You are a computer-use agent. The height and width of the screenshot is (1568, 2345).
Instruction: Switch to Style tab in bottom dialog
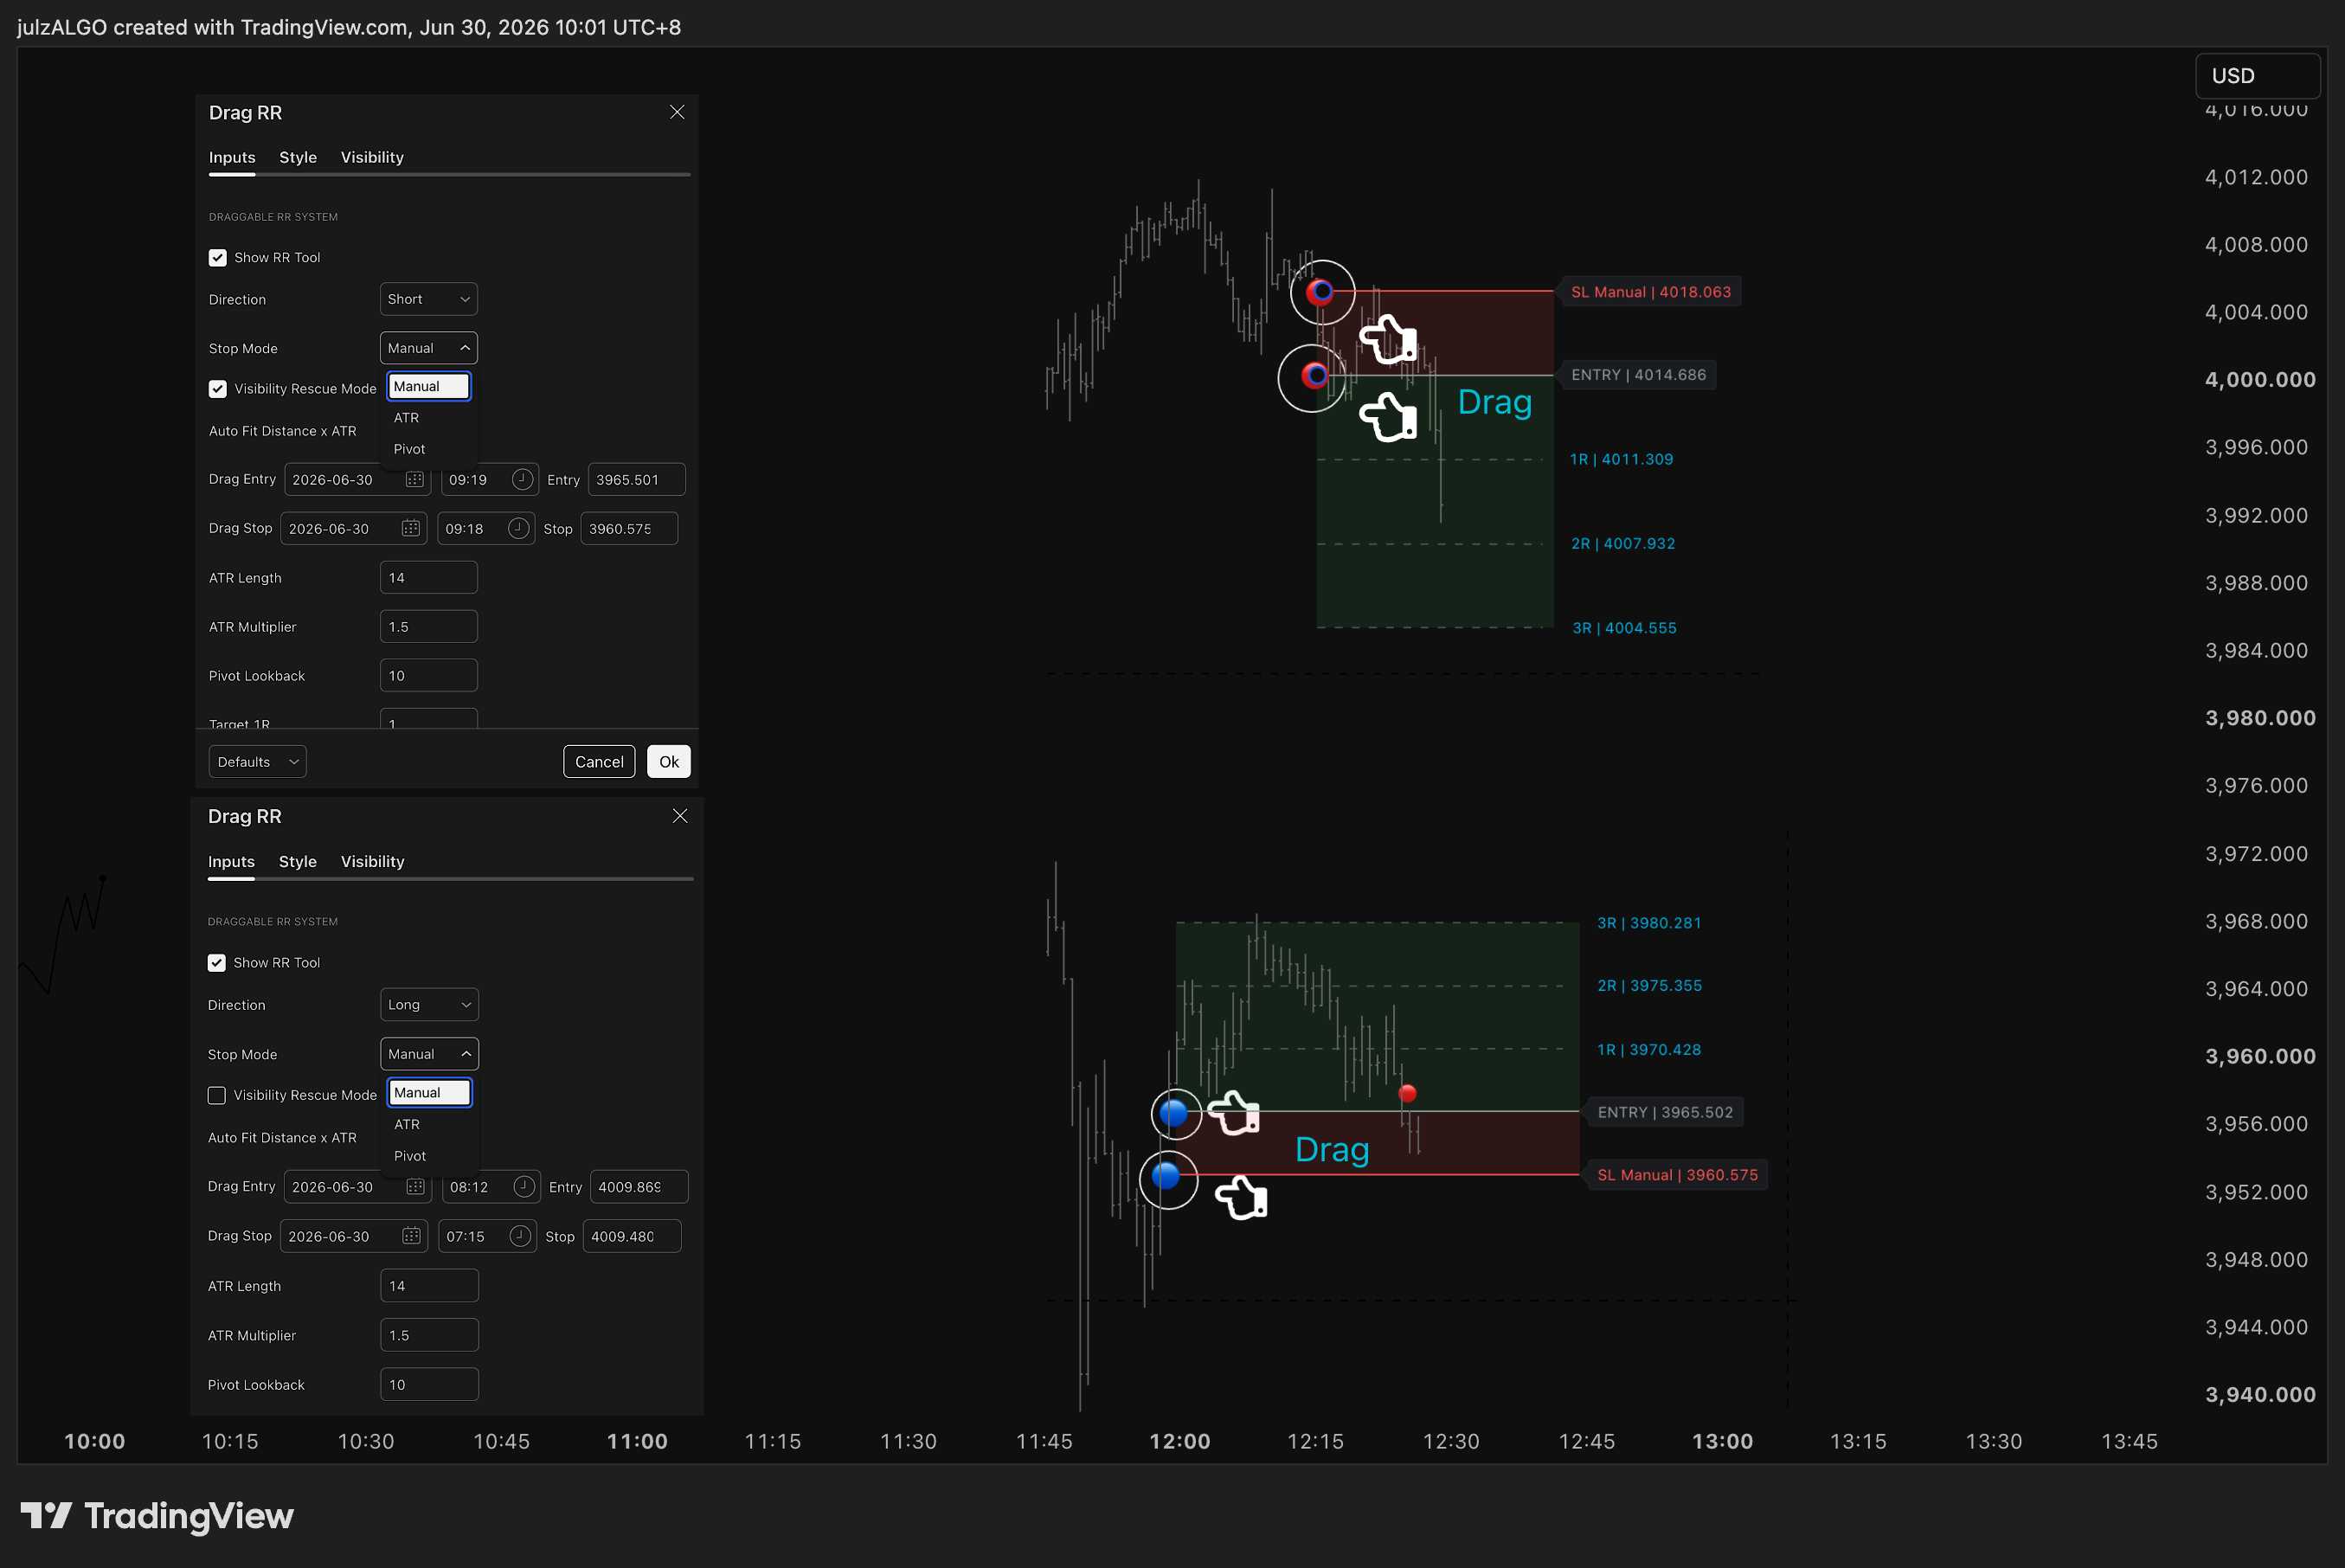point(297,861)
